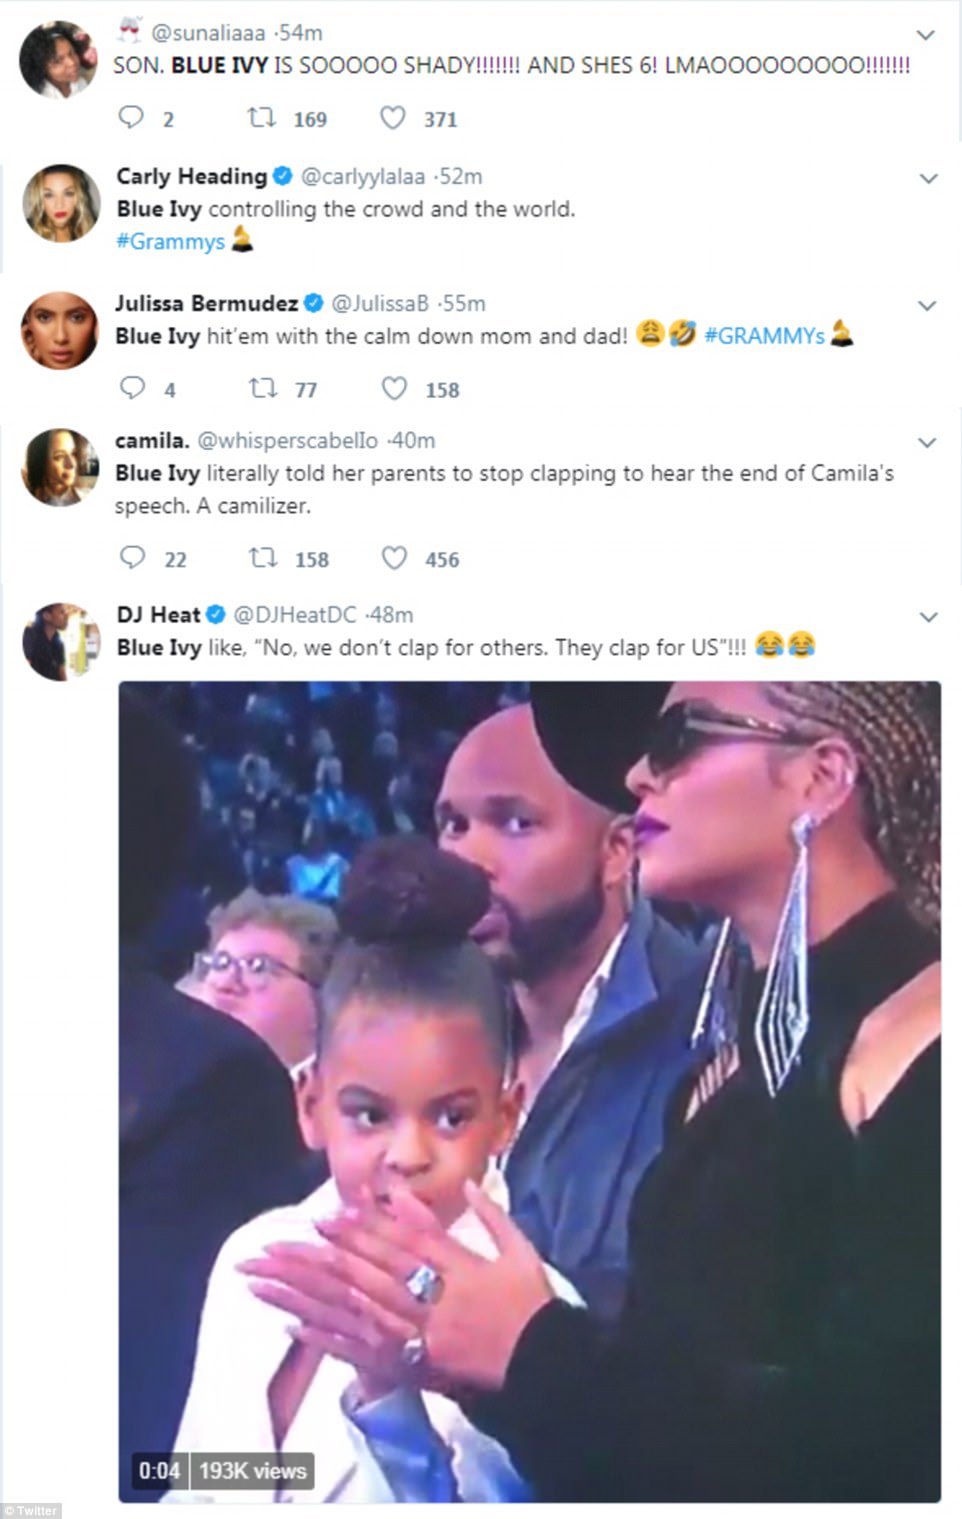This screenshot has height=1519, width=962.
Task: Open the dropdown arrow on DJ Heat's tweet
Action: click(928, 617)
